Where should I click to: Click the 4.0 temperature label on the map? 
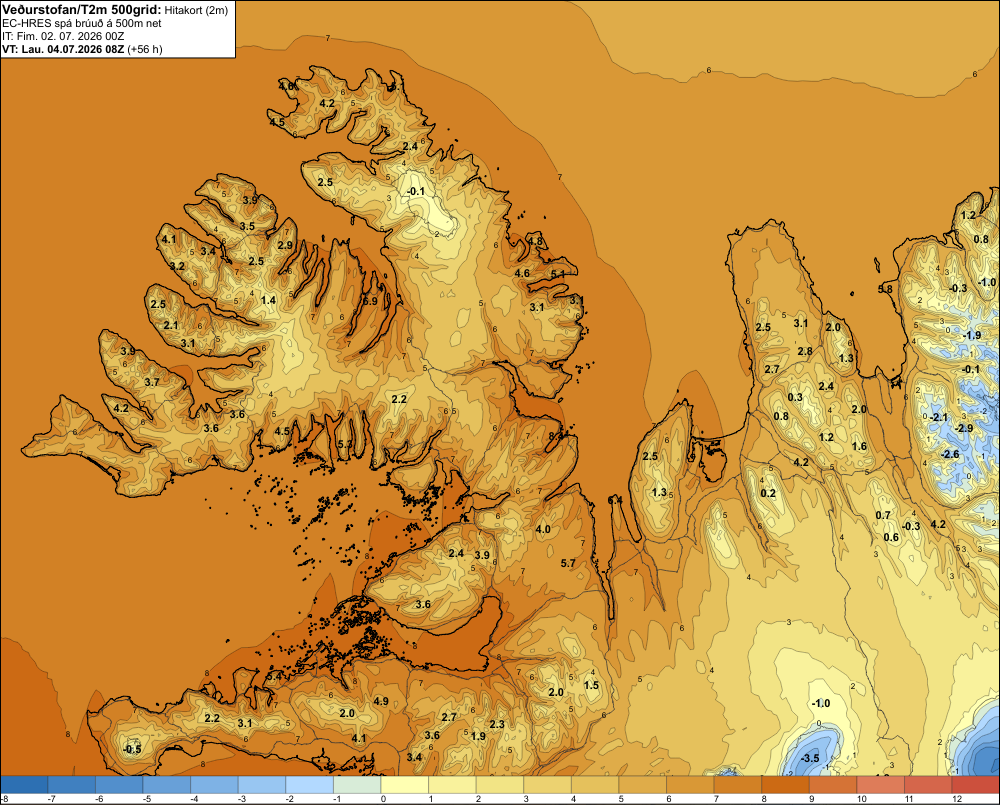[543, 529]
